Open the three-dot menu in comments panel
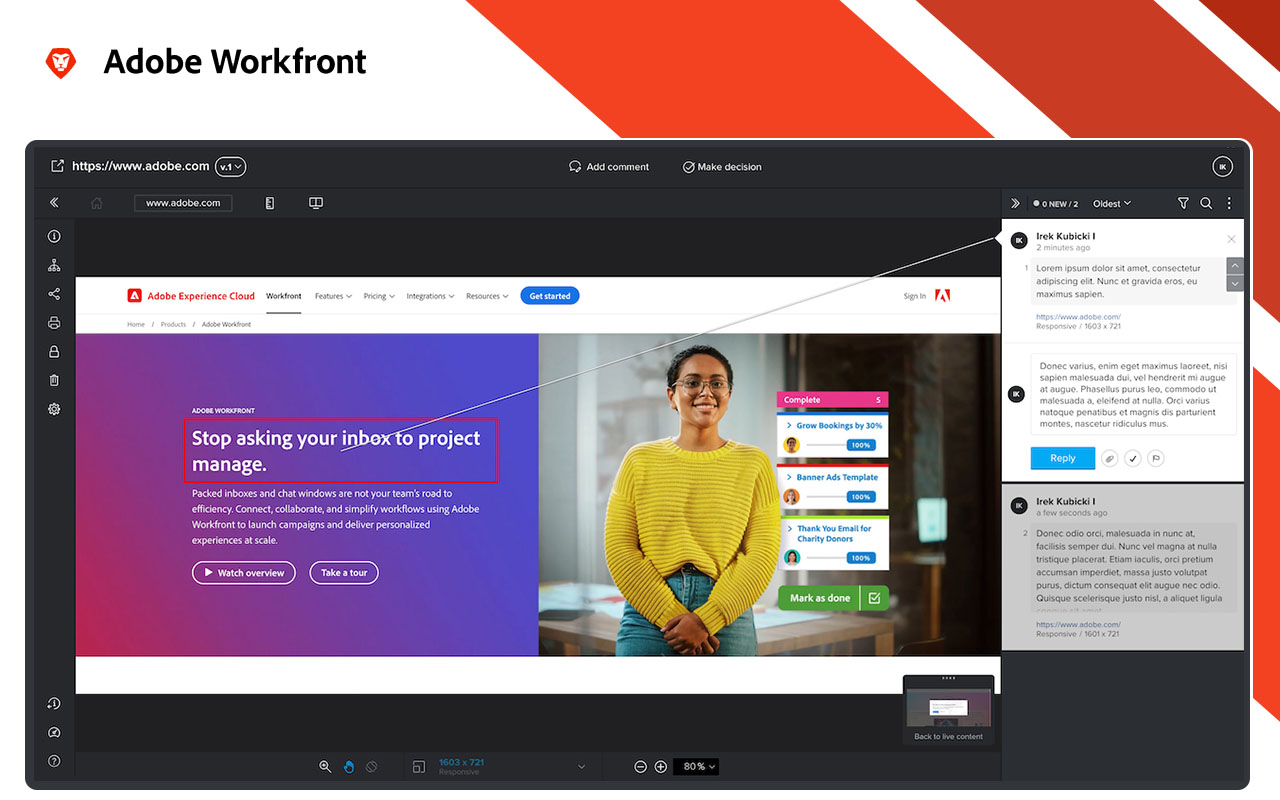This screenshot has width=1280, height=800. coord(1229,202)
